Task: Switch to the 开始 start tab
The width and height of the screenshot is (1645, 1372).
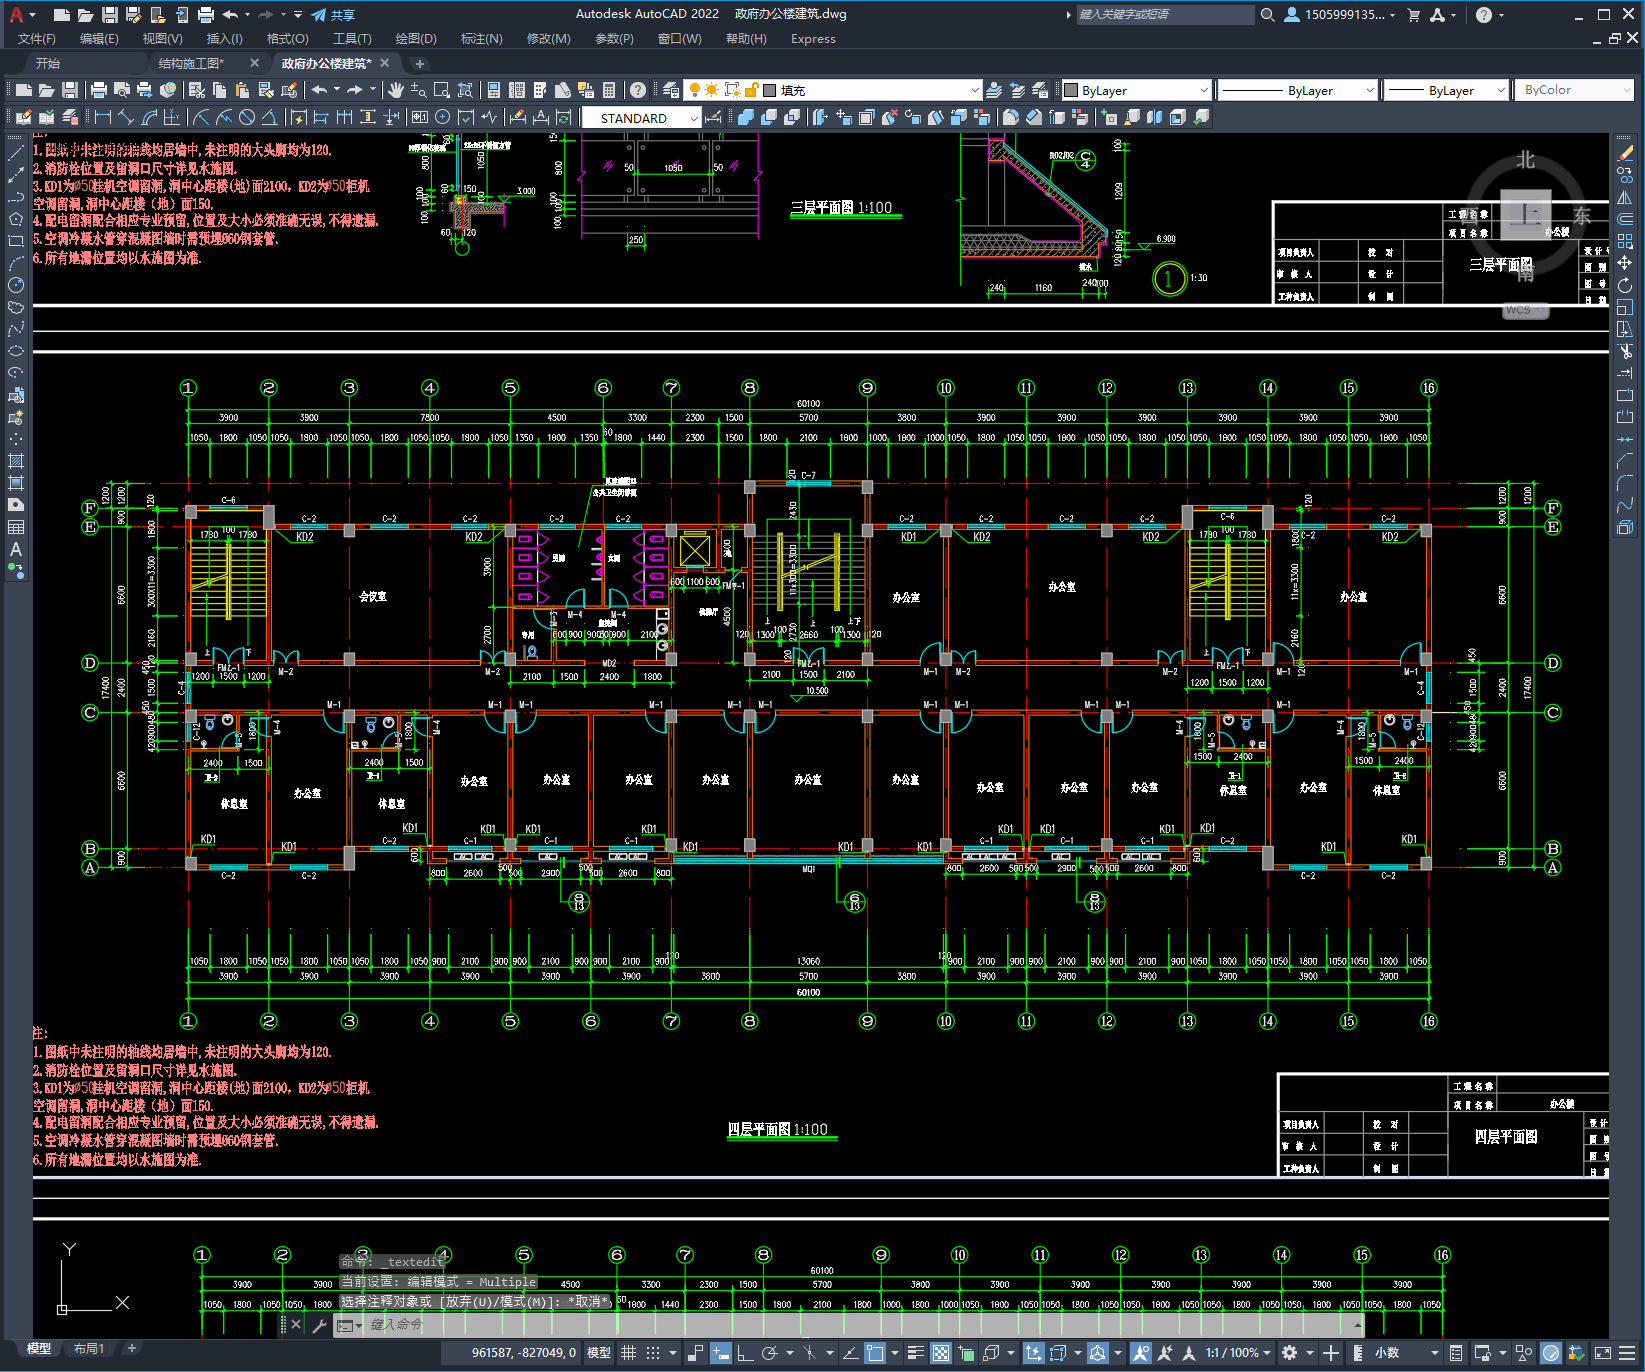Action: [x=48, y=63]
